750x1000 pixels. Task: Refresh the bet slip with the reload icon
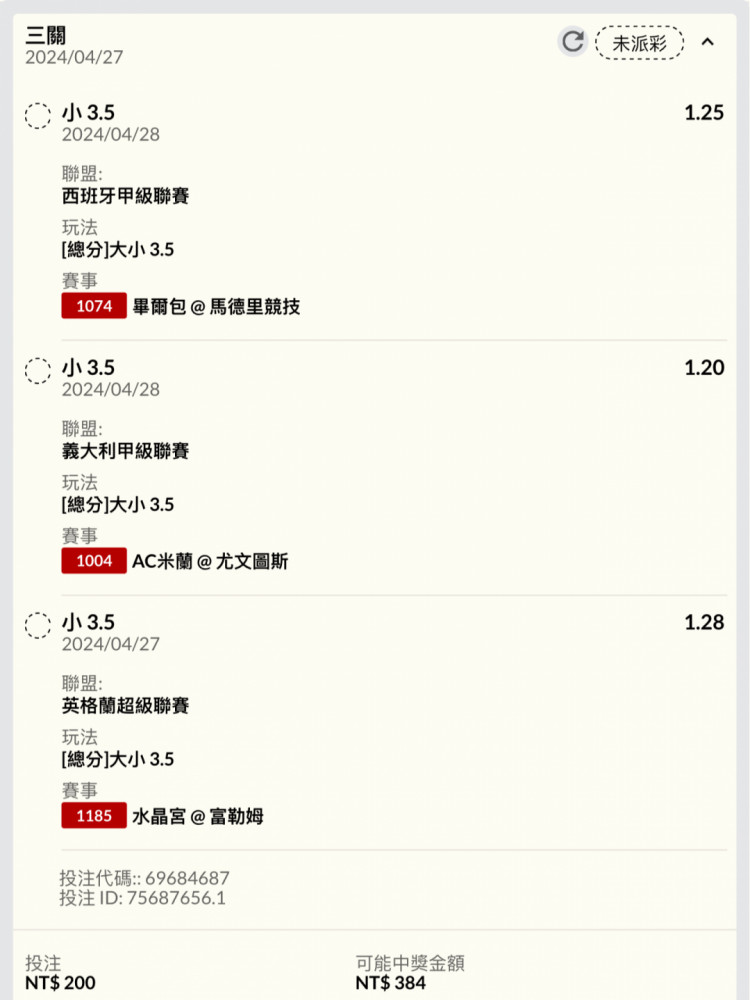[572, 42]
